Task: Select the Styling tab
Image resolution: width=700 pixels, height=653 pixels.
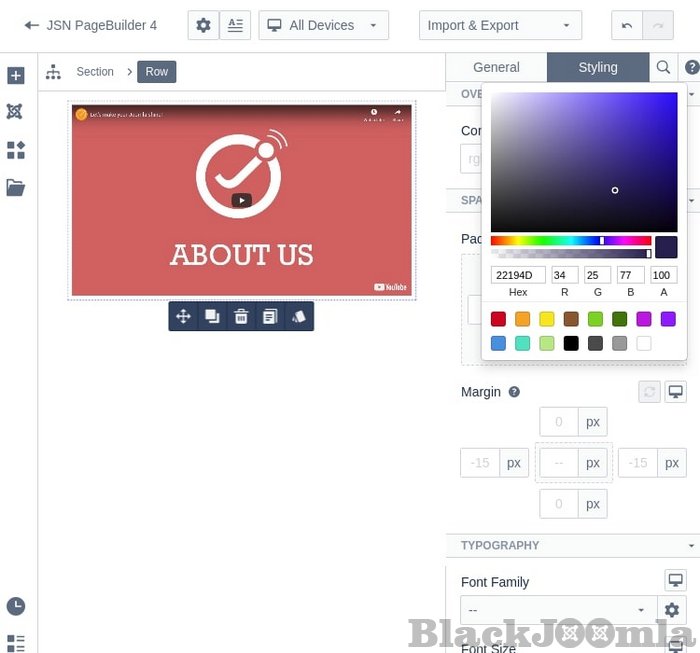Action: pyautogui.click(x=597, y=67)
